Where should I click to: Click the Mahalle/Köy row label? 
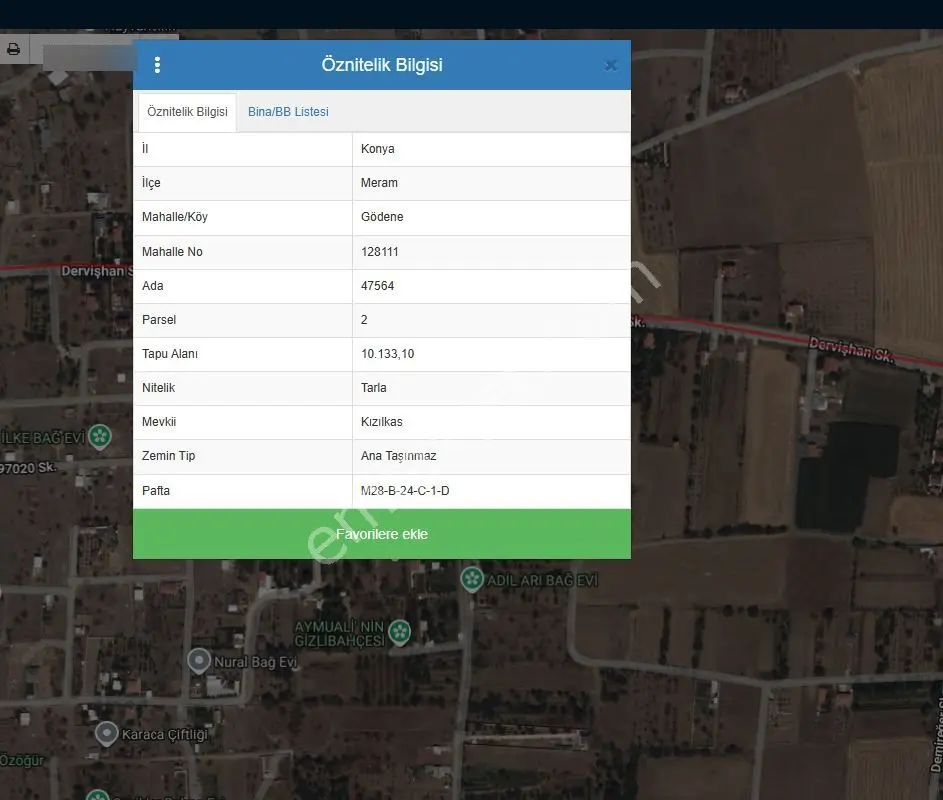pyautogui.click(x=175, y=217)
